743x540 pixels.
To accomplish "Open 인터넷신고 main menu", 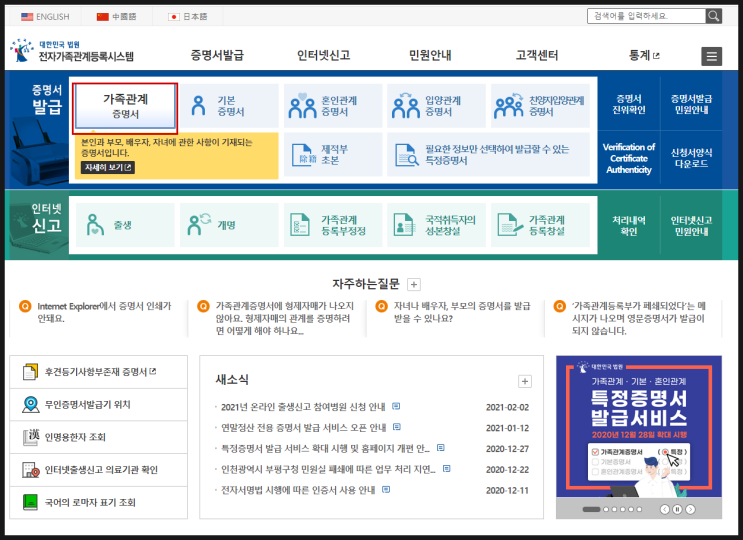I will (324, 55).
